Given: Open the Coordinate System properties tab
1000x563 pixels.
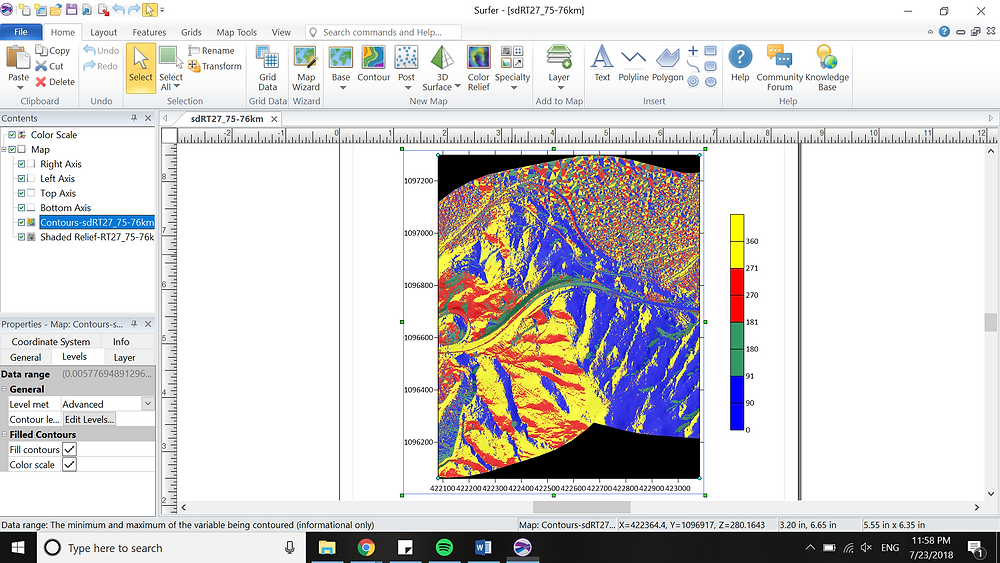Looking at the screenshot, I should tap(51, 342).
